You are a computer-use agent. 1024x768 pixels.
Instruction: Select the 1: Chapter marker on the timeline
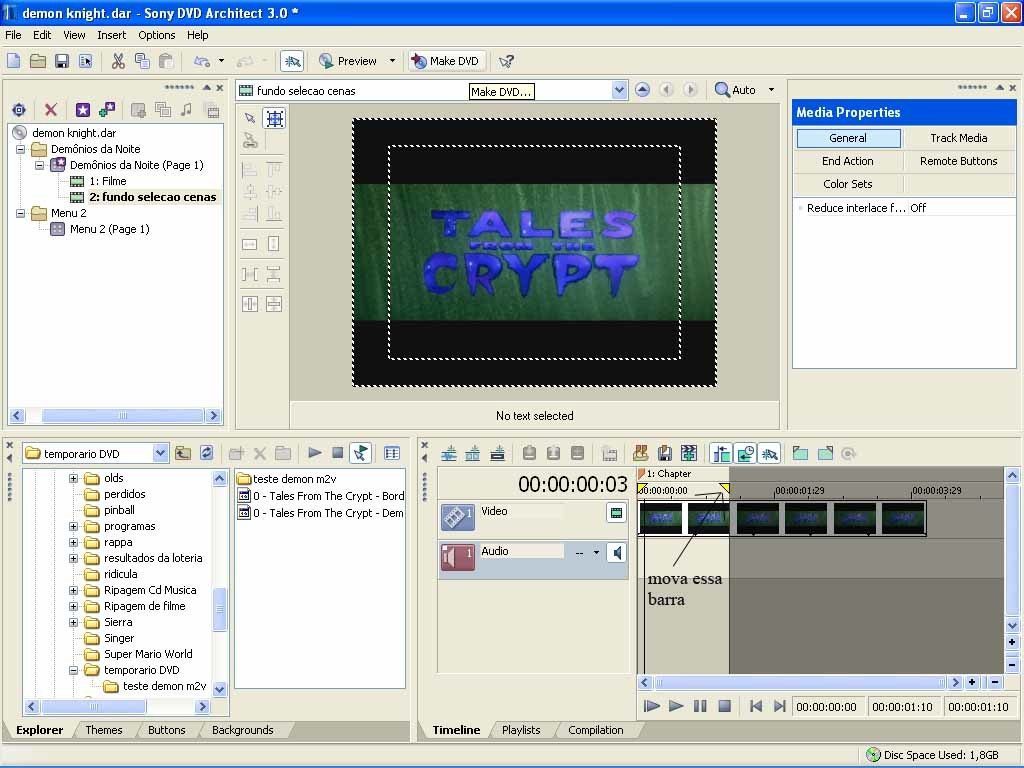pos(665,473)
